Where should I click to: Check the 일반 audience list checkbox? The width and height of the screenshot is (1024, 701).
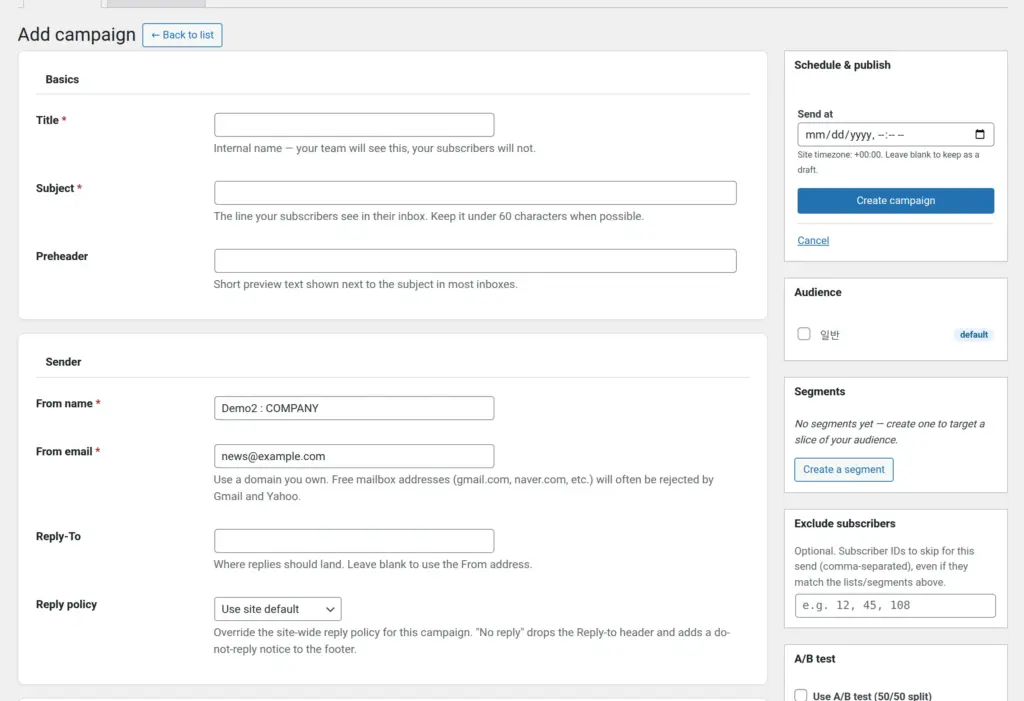pos(804,334)
